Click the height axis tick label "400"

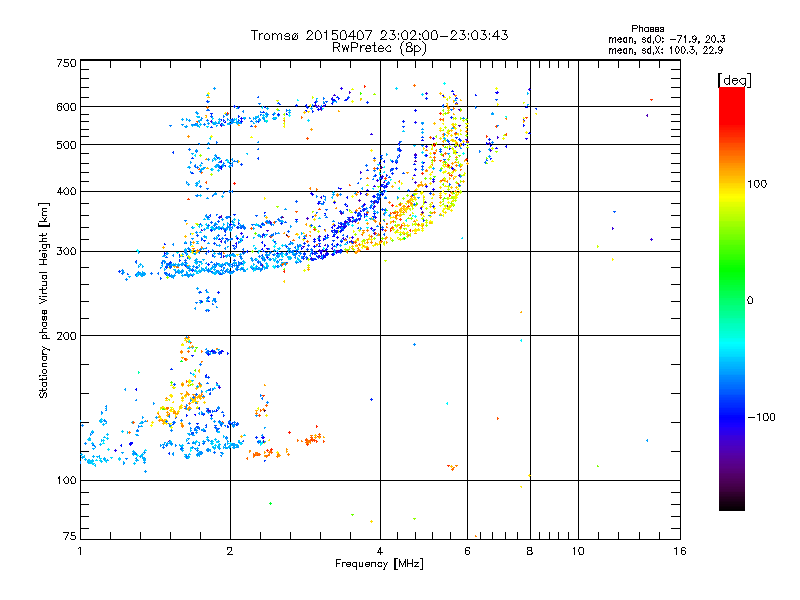pyautogui.click(x=66, y=191)
